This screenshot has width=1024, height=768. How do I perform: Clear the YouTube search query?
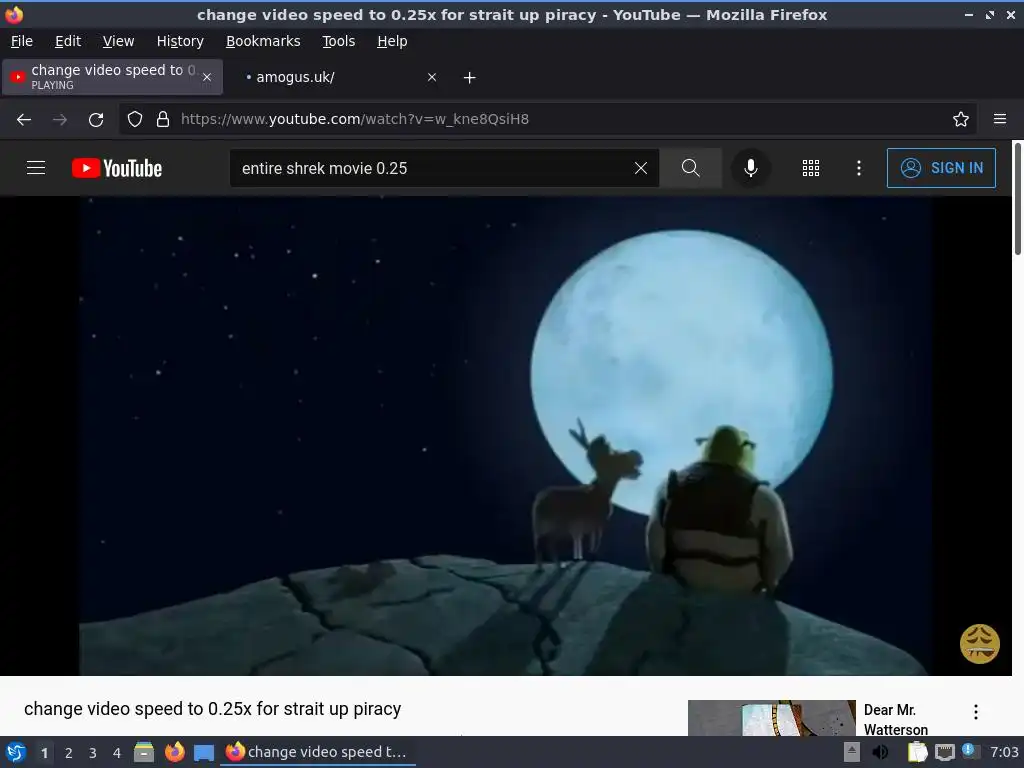tap(641, 168)
